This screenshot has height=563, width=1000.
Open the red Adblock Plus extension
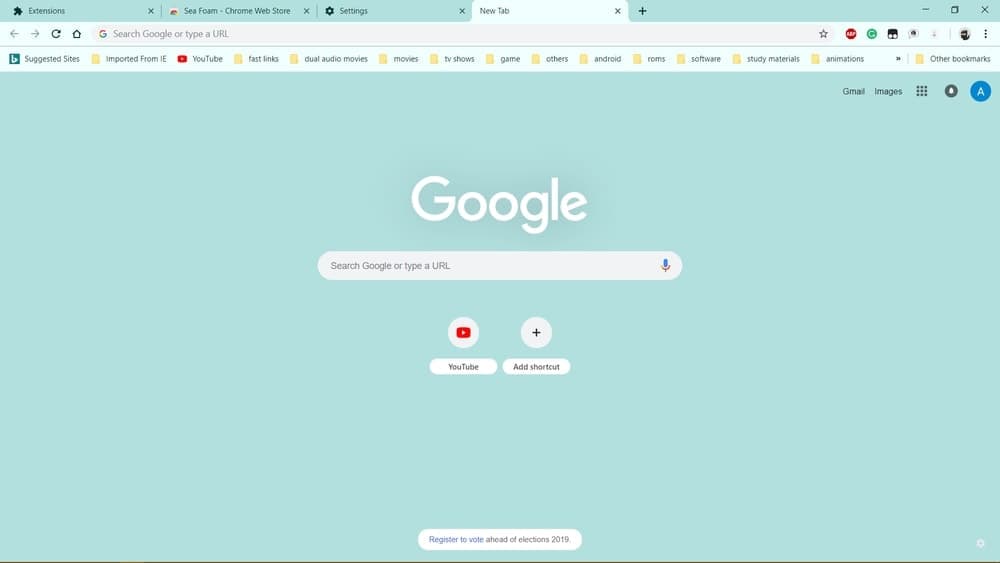tap(851, 34)
